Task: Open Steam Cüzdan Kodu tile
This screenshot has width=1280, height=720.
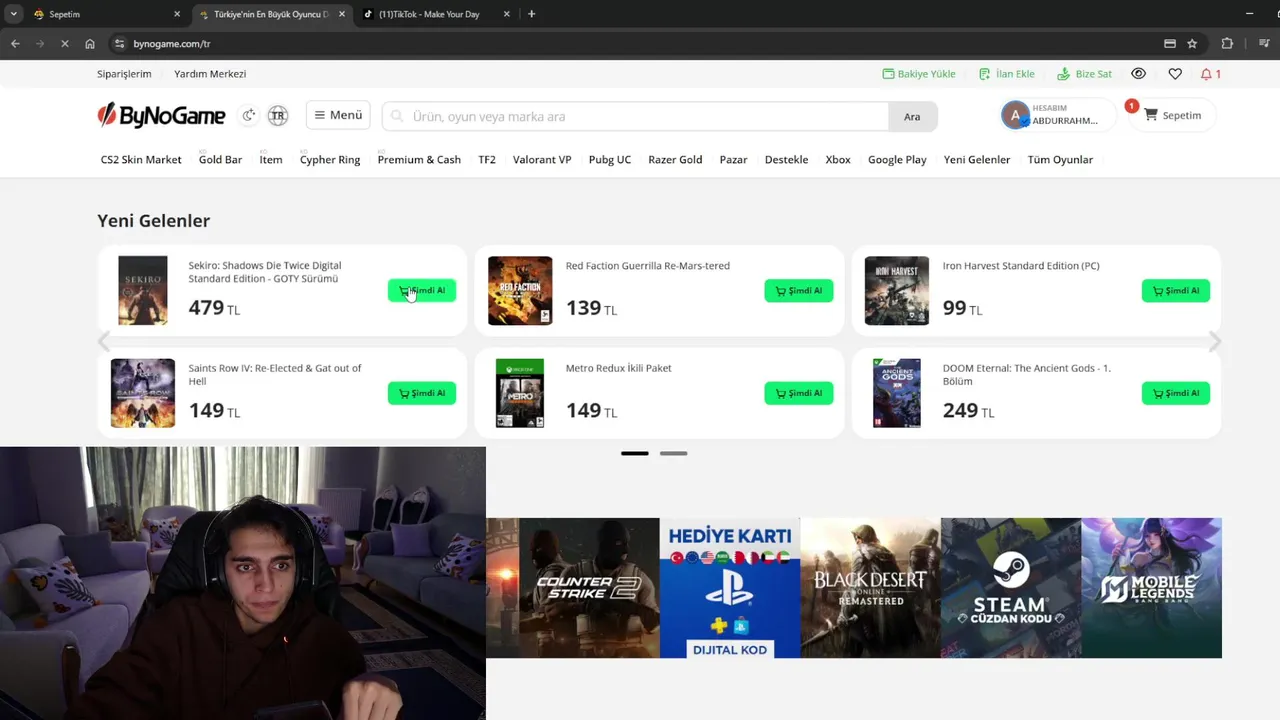Action: [x=1011, y=588]
